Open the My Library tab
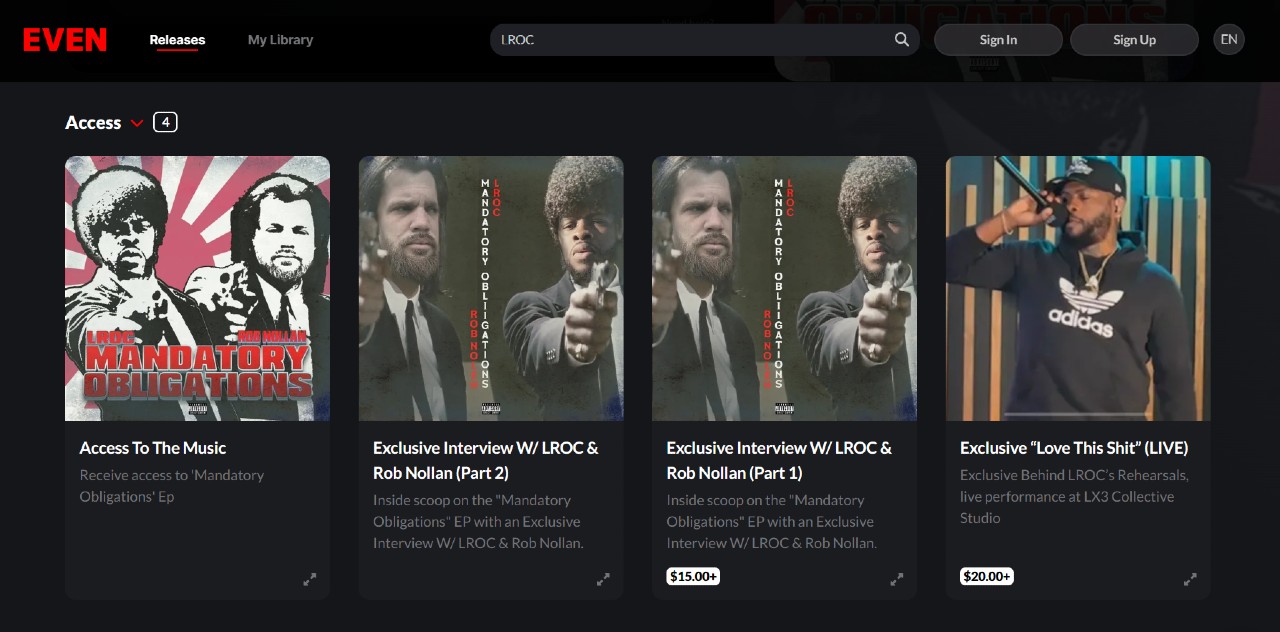1280x632 pixels. [280, 40]
